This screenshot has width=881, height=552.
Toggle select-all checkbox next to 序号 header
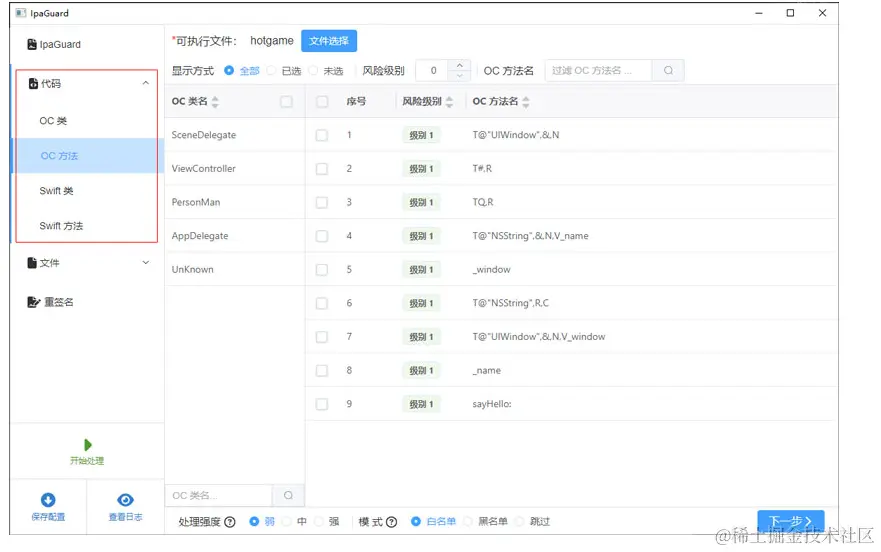coord(322,101)
